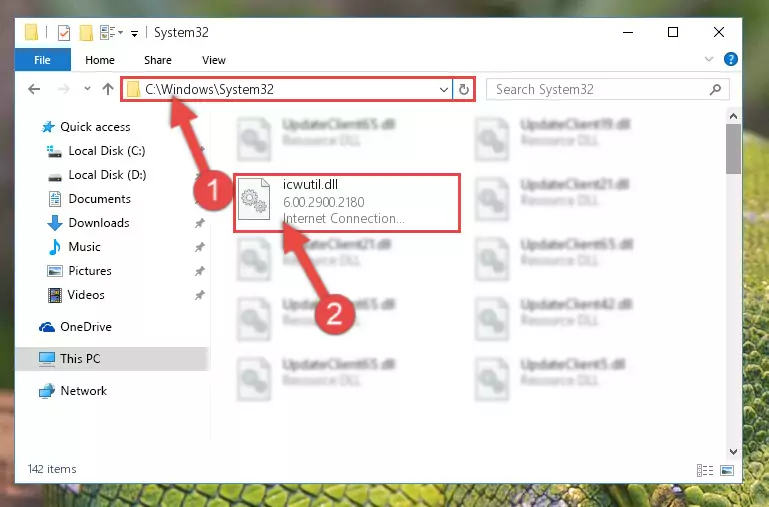Switch to Details view in status bar

pos(705,471)
